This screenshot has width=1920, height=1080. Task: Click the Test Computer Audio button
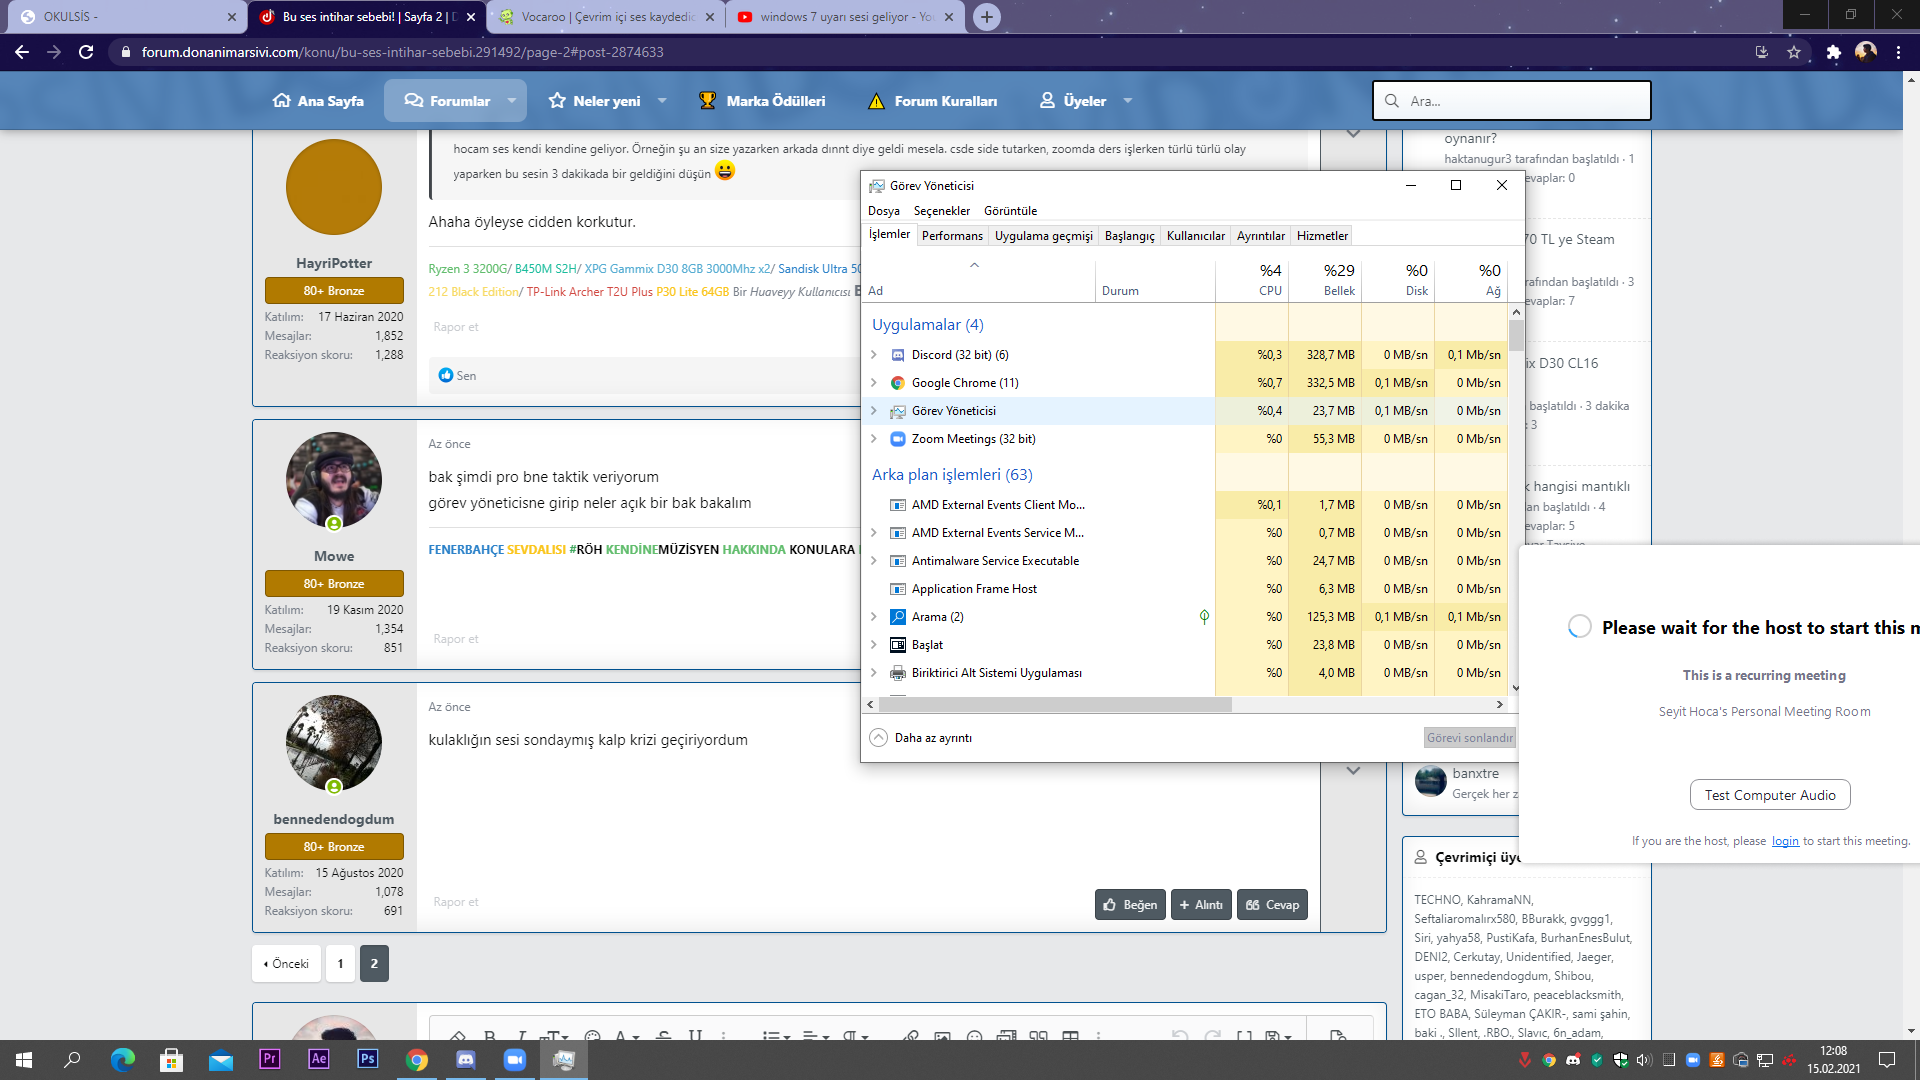point(1769,795)
